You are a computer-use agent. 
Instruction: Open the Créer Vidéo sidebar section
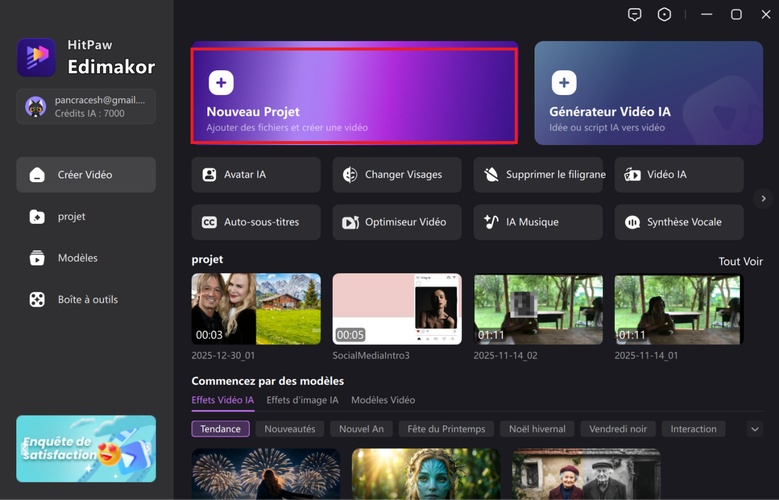(86, 175)
